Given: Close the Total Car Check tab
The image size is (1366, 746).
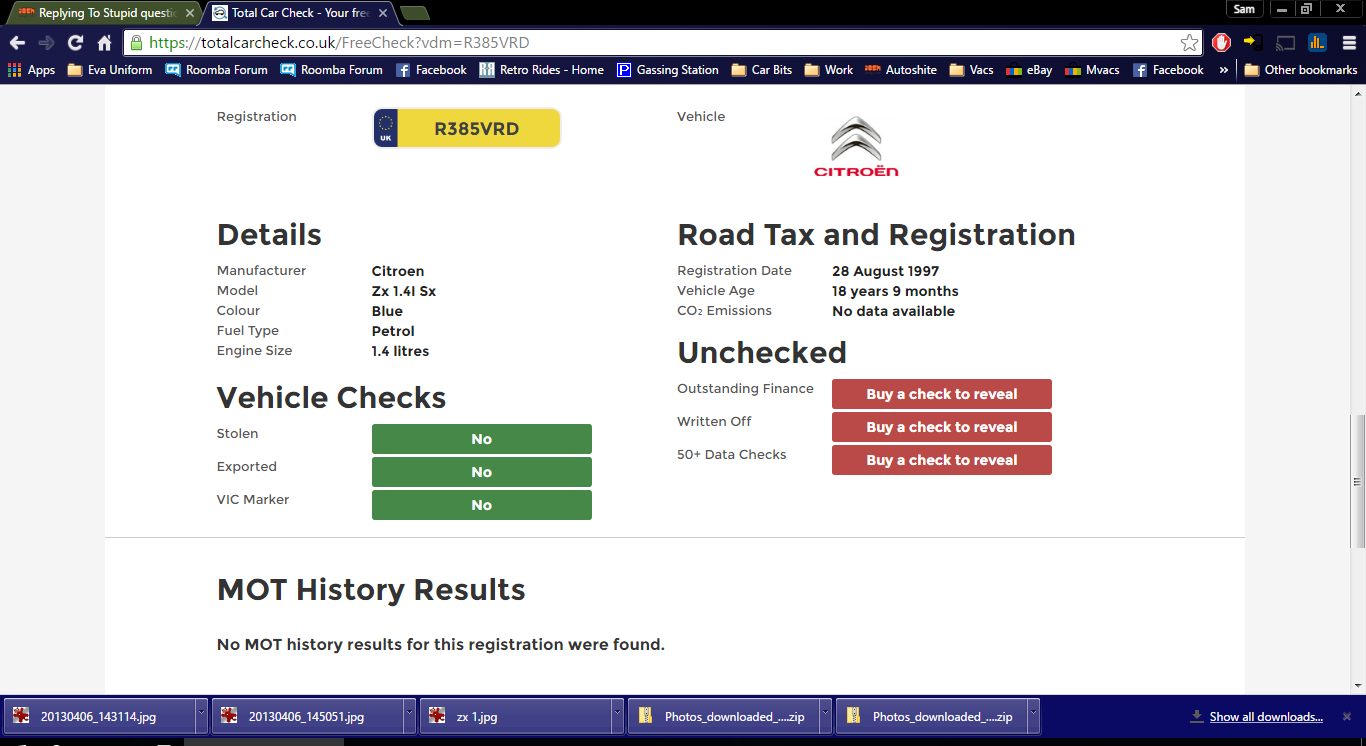Looking at the screenshot, I should pos(382,13).
